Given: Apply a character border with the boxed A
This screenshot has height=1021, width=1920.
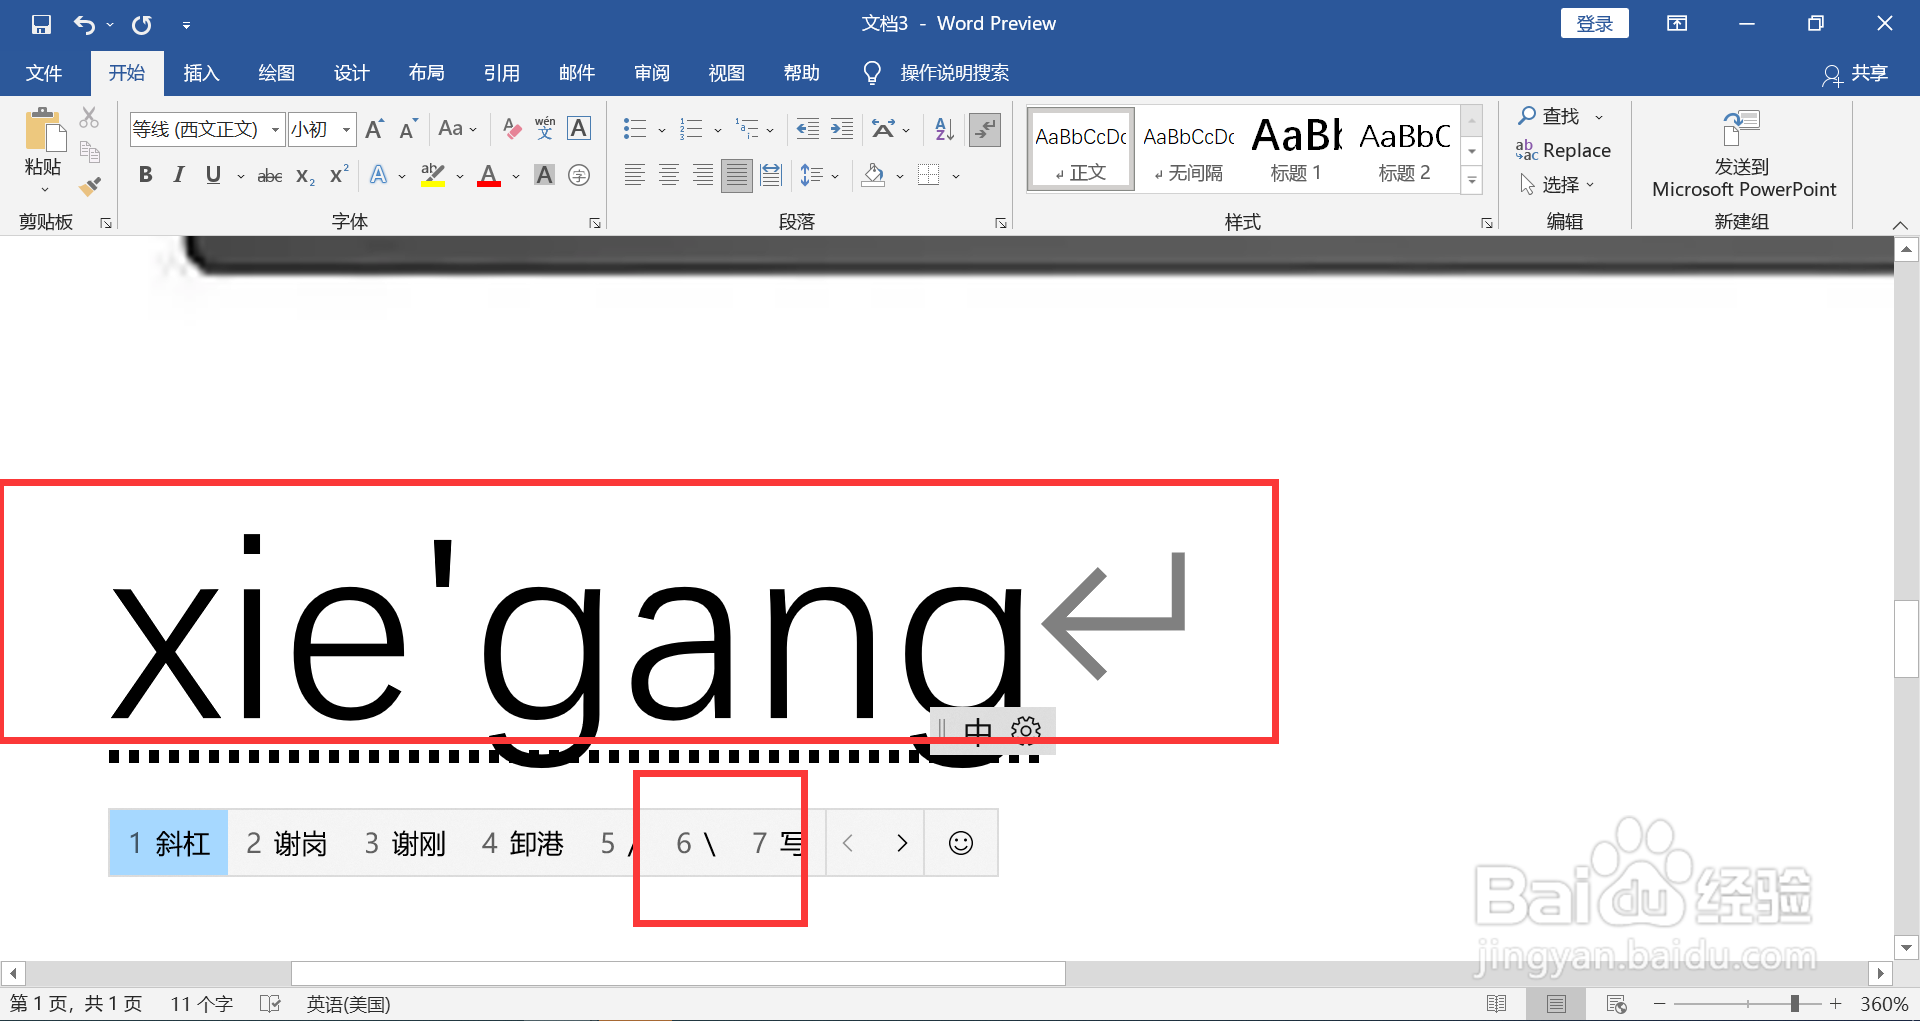Looking at the screenshot, I should click(579, 129).
